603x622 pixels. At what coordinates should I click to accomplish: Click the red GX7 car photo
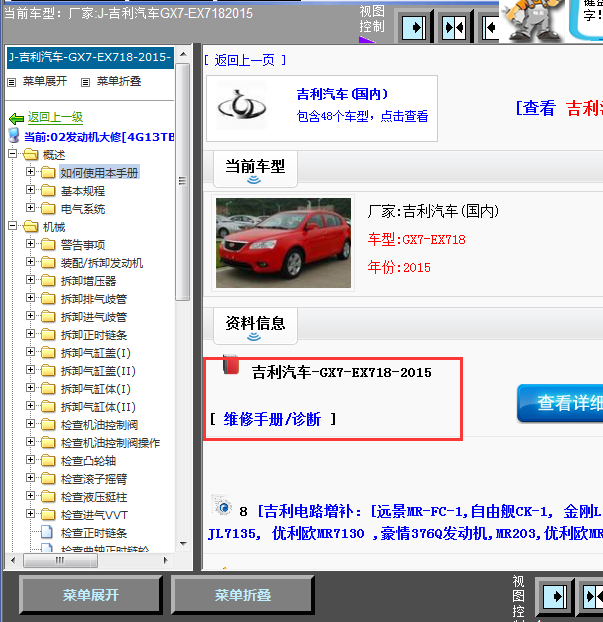click(x=283, y=243)
